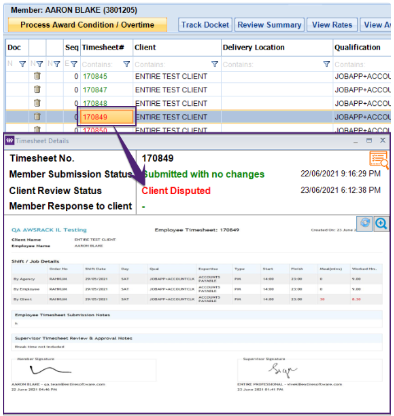Click the Client Contains filter field

point(172,64)
